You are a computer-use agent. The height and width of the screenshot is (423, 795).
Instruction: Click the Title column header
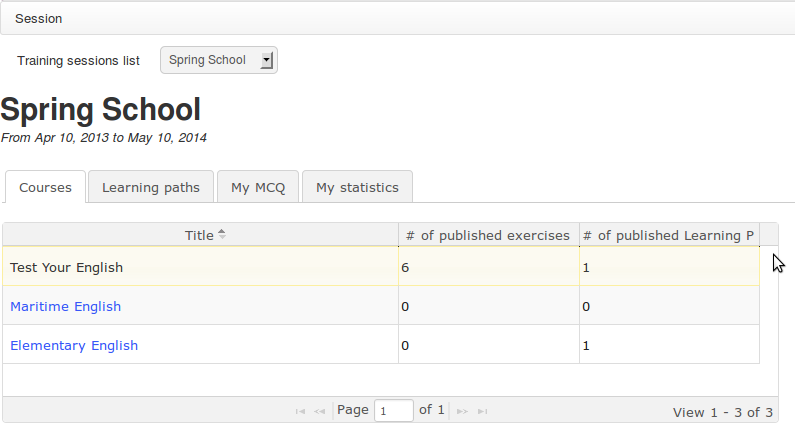pos(199,236)
